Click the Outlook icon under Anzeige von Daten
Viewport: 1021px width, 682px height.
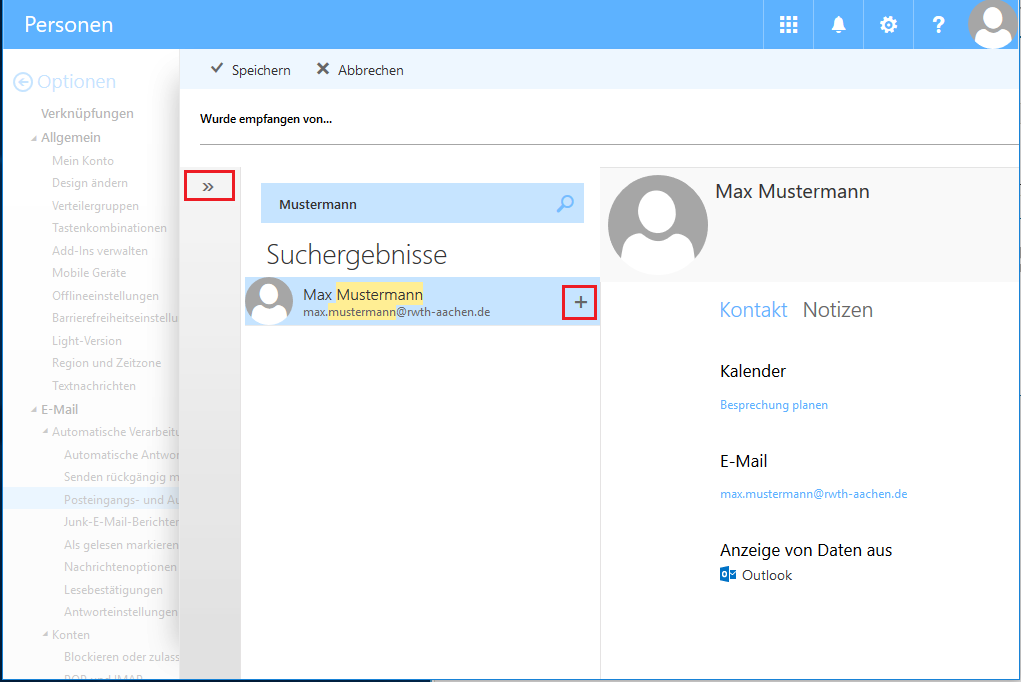(x=727, y=575)
